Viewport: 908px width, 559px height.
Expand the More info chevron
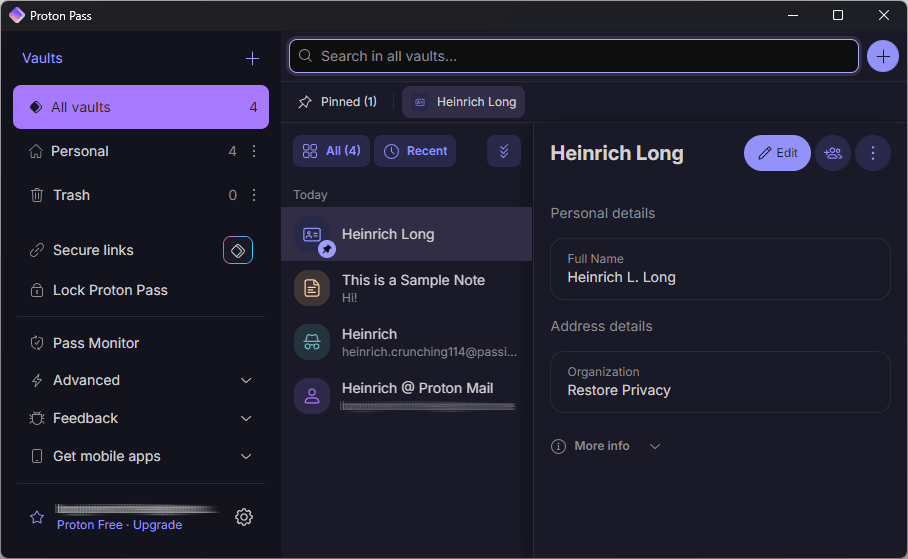655,446
